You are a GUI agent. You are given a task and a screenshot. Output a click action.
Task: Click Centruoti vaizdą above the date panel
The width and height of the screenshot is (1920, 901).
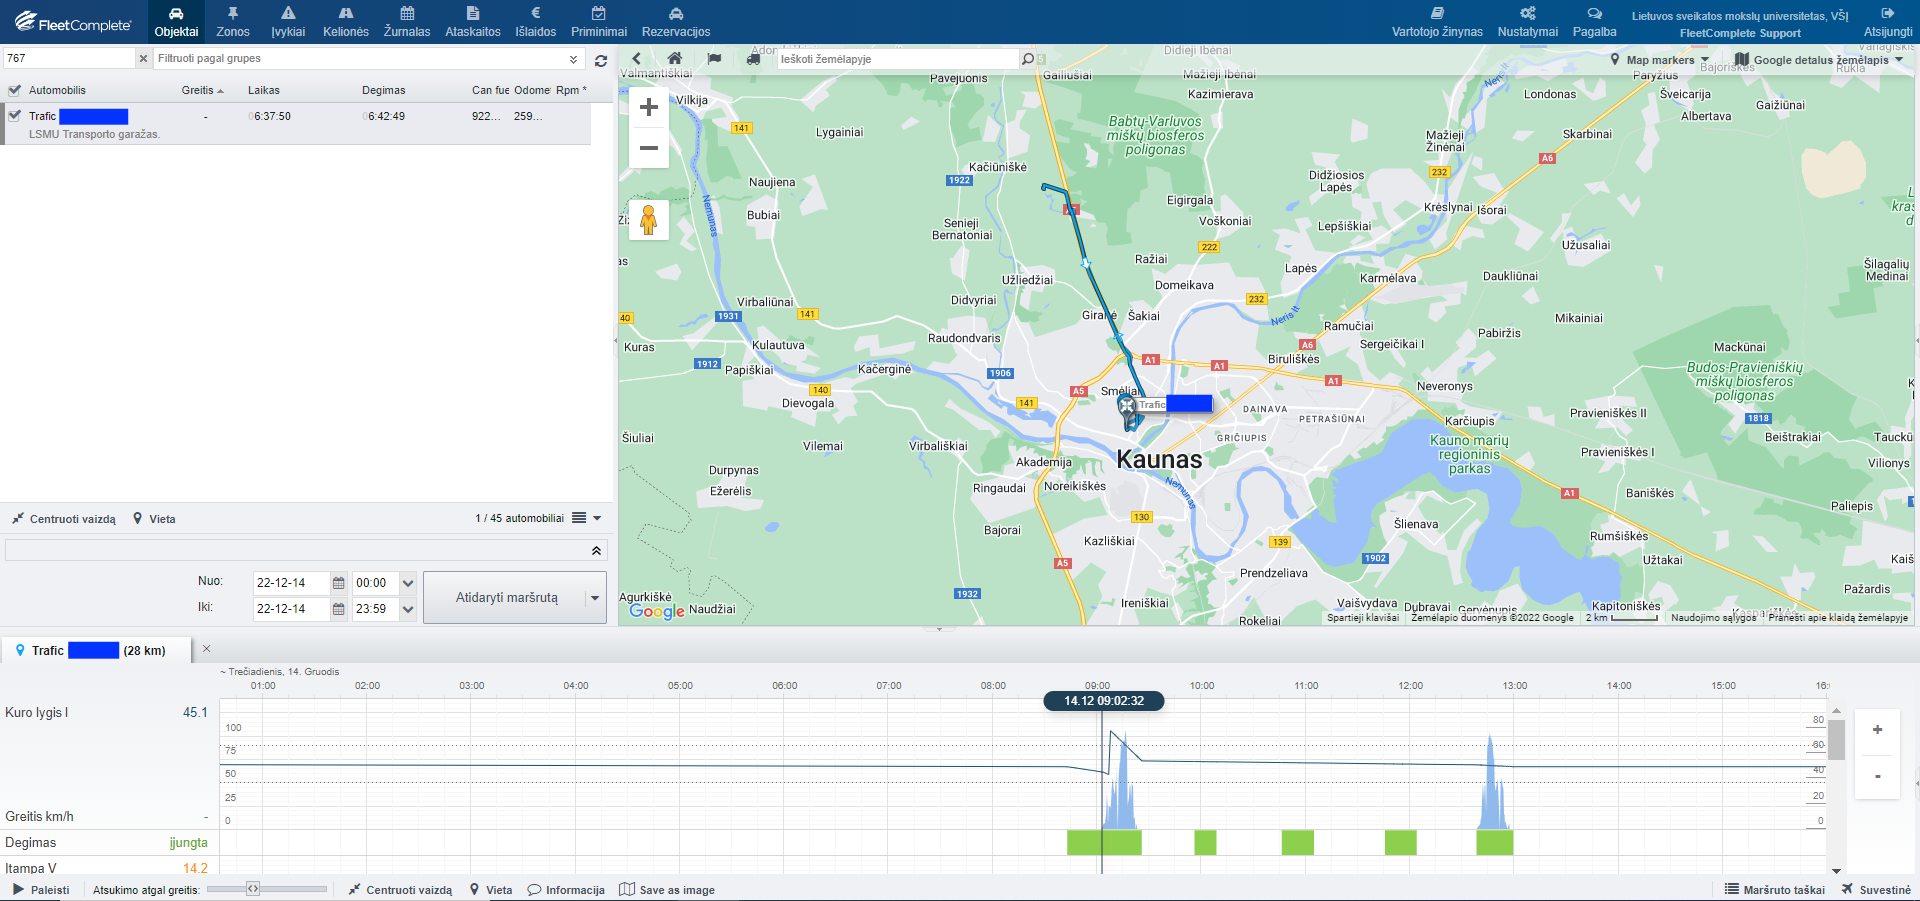(x=64, y=519)
